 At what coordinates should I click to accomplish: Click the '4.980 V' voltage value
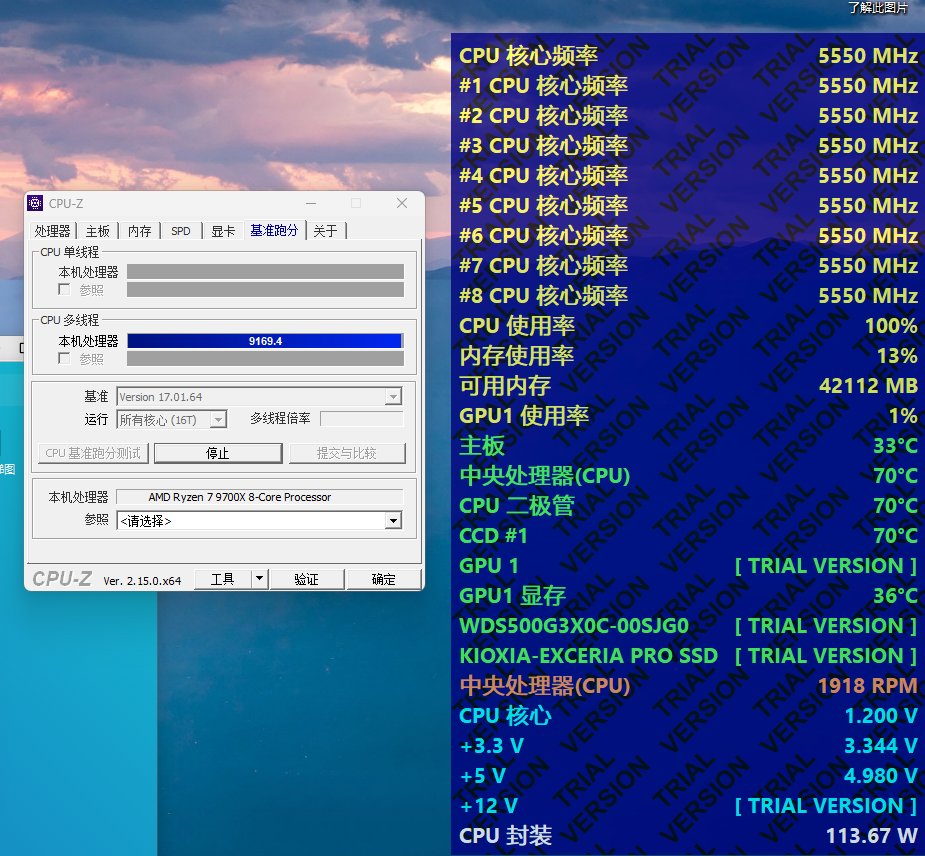click(x=881, y=776)
